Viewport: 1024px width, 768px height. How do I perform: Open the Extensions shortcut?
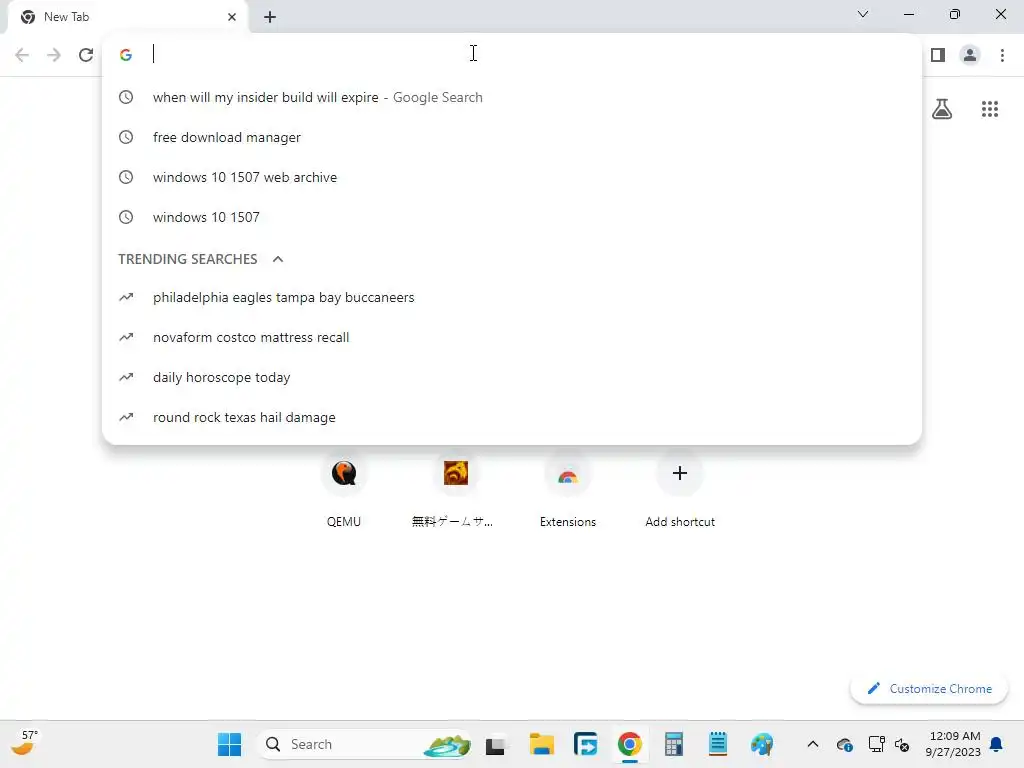click(568, 490)
